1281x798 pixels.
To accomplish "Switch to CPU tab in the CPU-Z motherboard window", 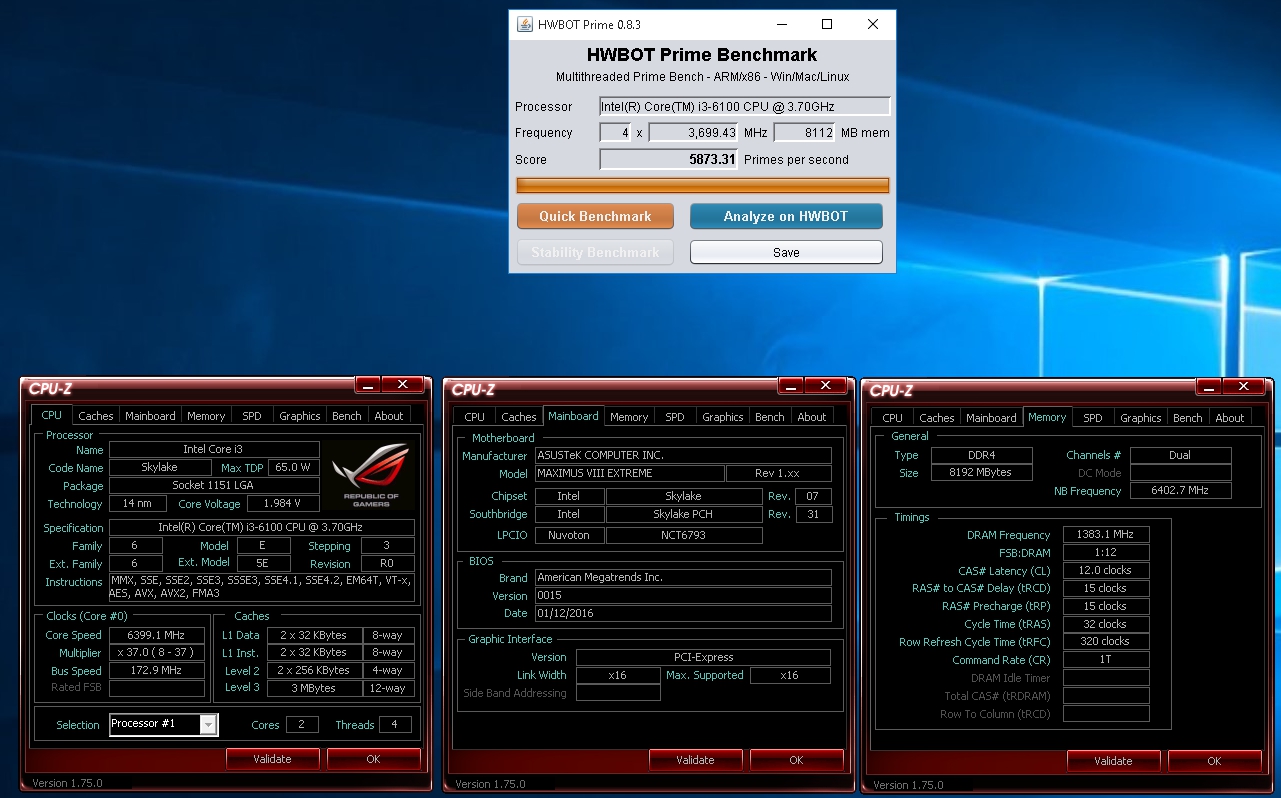I will tap(475, 417).
